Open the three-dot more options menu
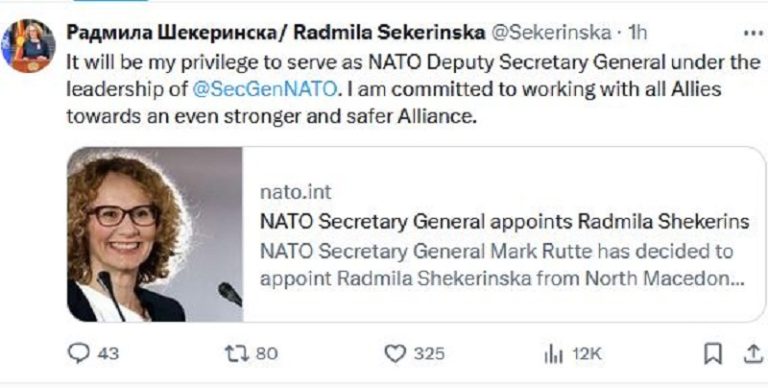 coord(752,33)
